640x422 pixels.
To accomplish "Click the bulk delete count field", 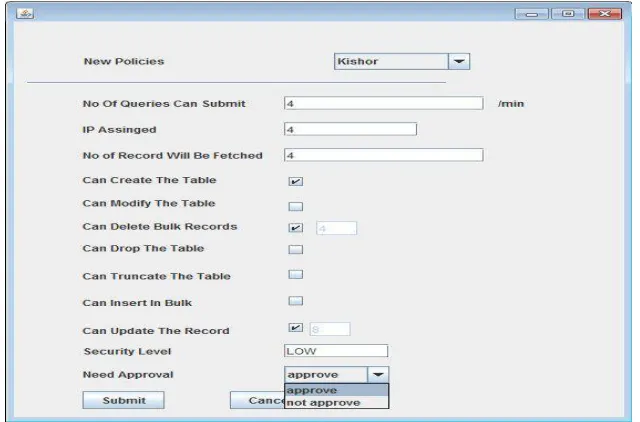I will click(336, 228).
